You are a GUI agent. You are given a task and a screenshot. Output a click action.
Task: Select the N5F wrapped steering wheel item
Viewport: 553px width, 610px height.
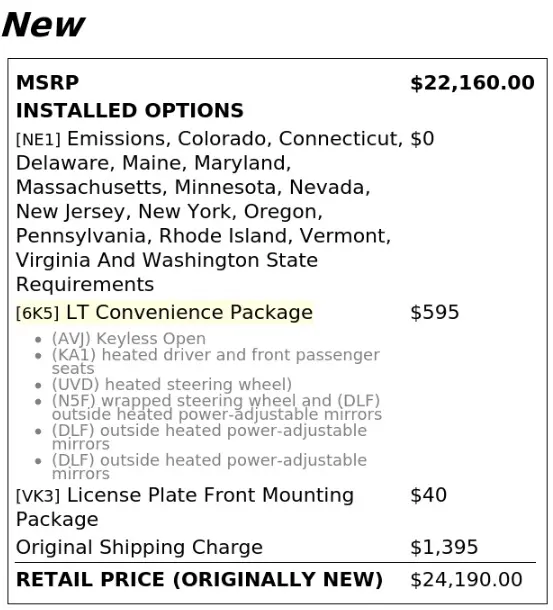[217, 407]
